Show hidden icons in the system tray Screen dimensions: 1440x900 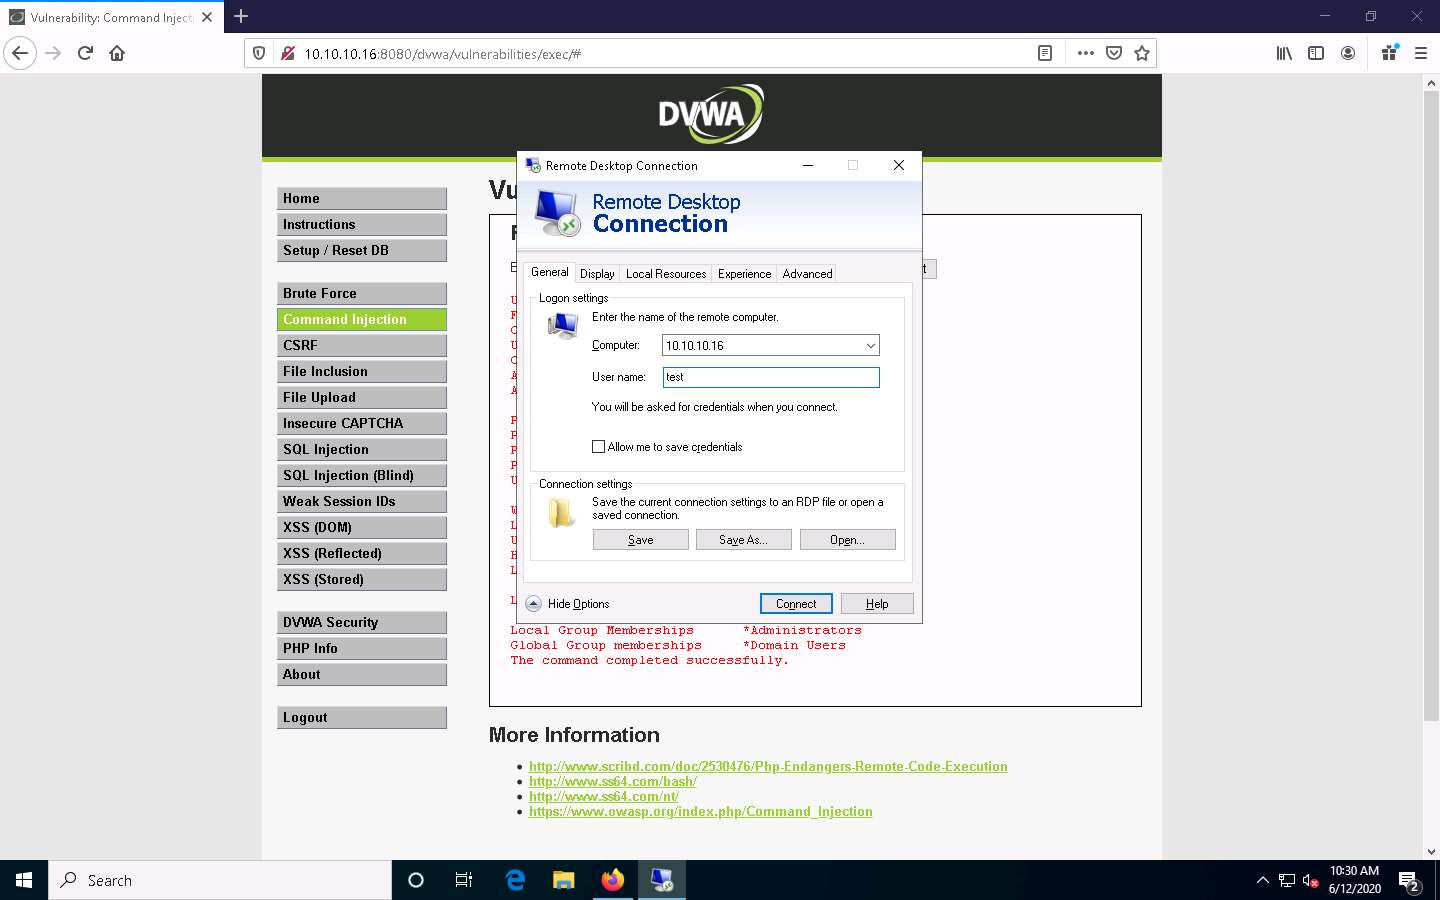pyautogui.click(x=1262, y=880)
